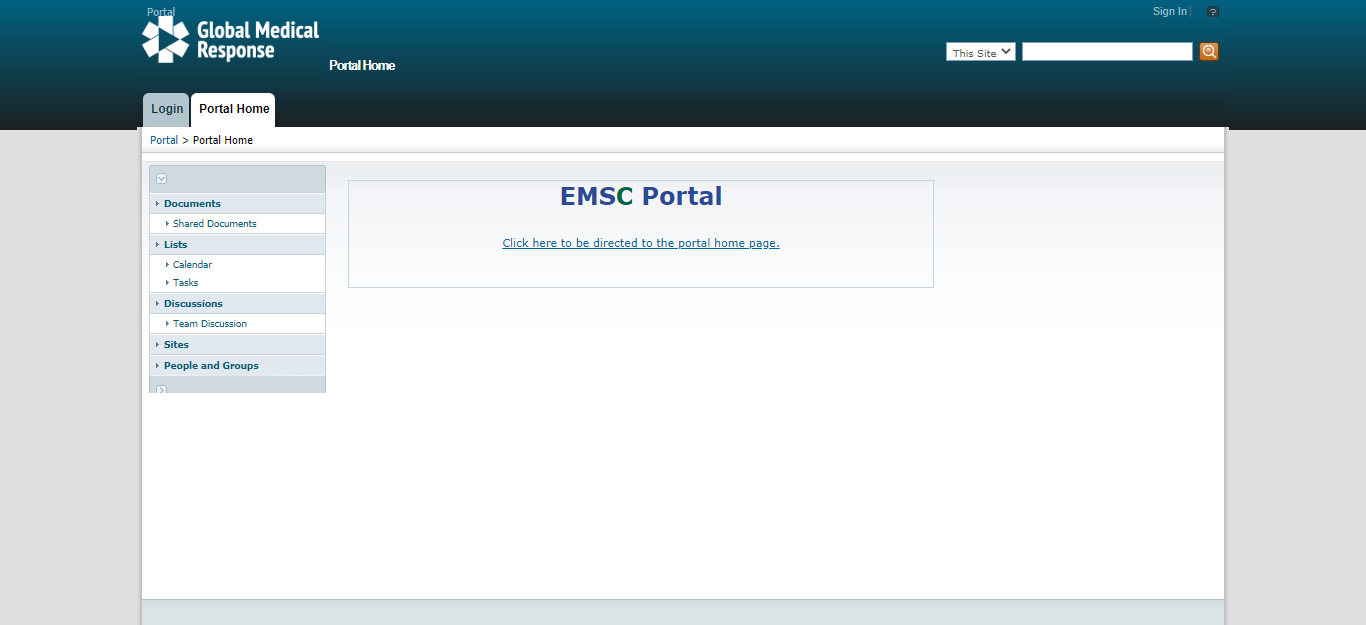
Task: Expand the People and Groups section
Action: click(x=210, y=365)
